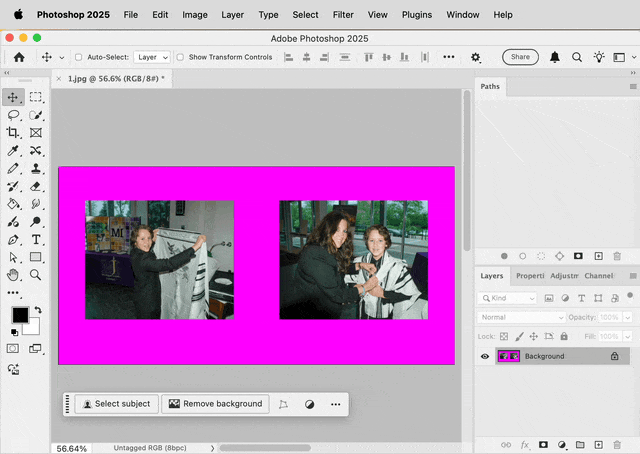Image resolution: width=640 pixels, height=454 pixels.
Task: Click the white background color swatch
Action: (34, 329)
